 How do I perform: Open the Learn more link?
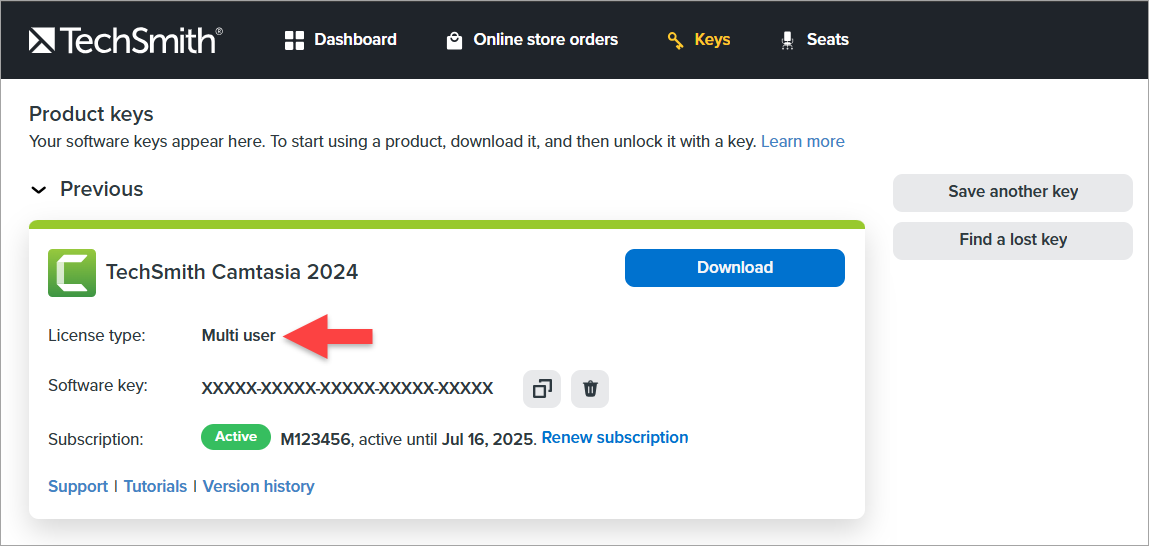(802, 141)
